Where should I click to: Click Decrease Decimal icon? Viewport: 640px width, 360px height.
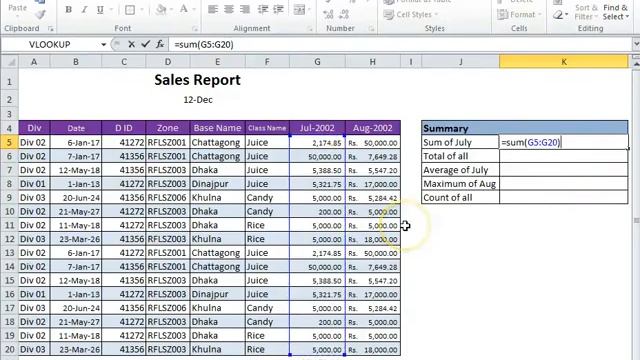(x=344, y=15)
